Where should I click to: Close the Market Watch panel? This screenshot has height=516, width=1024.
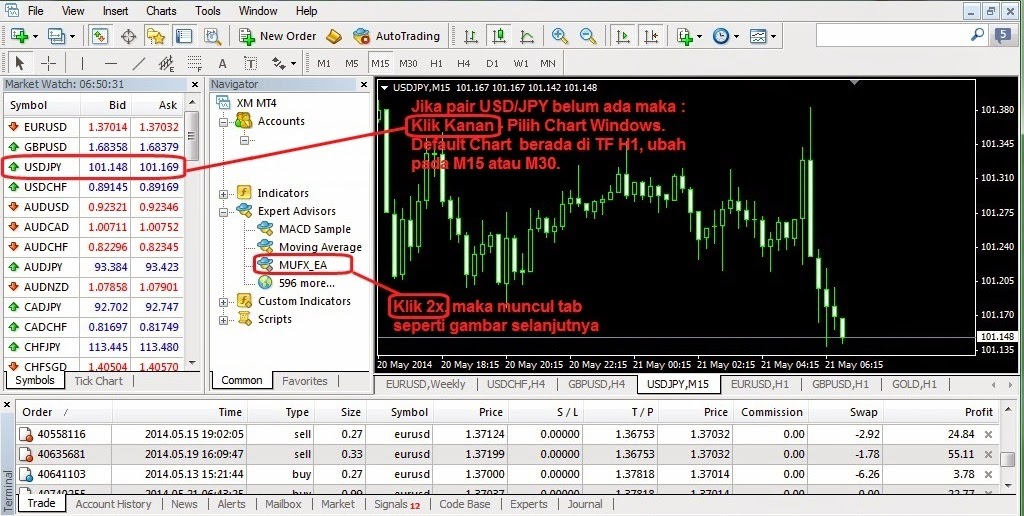pyautogui.click(x=195, y=84)
